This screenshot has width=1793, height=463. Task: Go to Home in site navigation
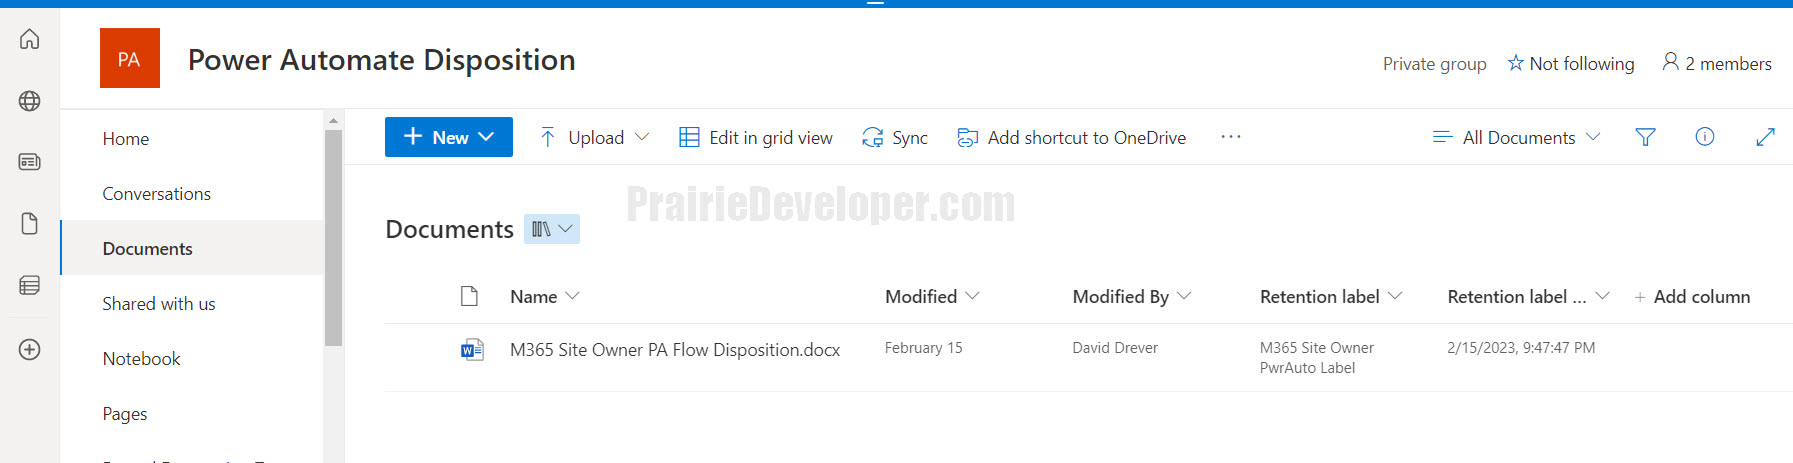click(126, 139)
